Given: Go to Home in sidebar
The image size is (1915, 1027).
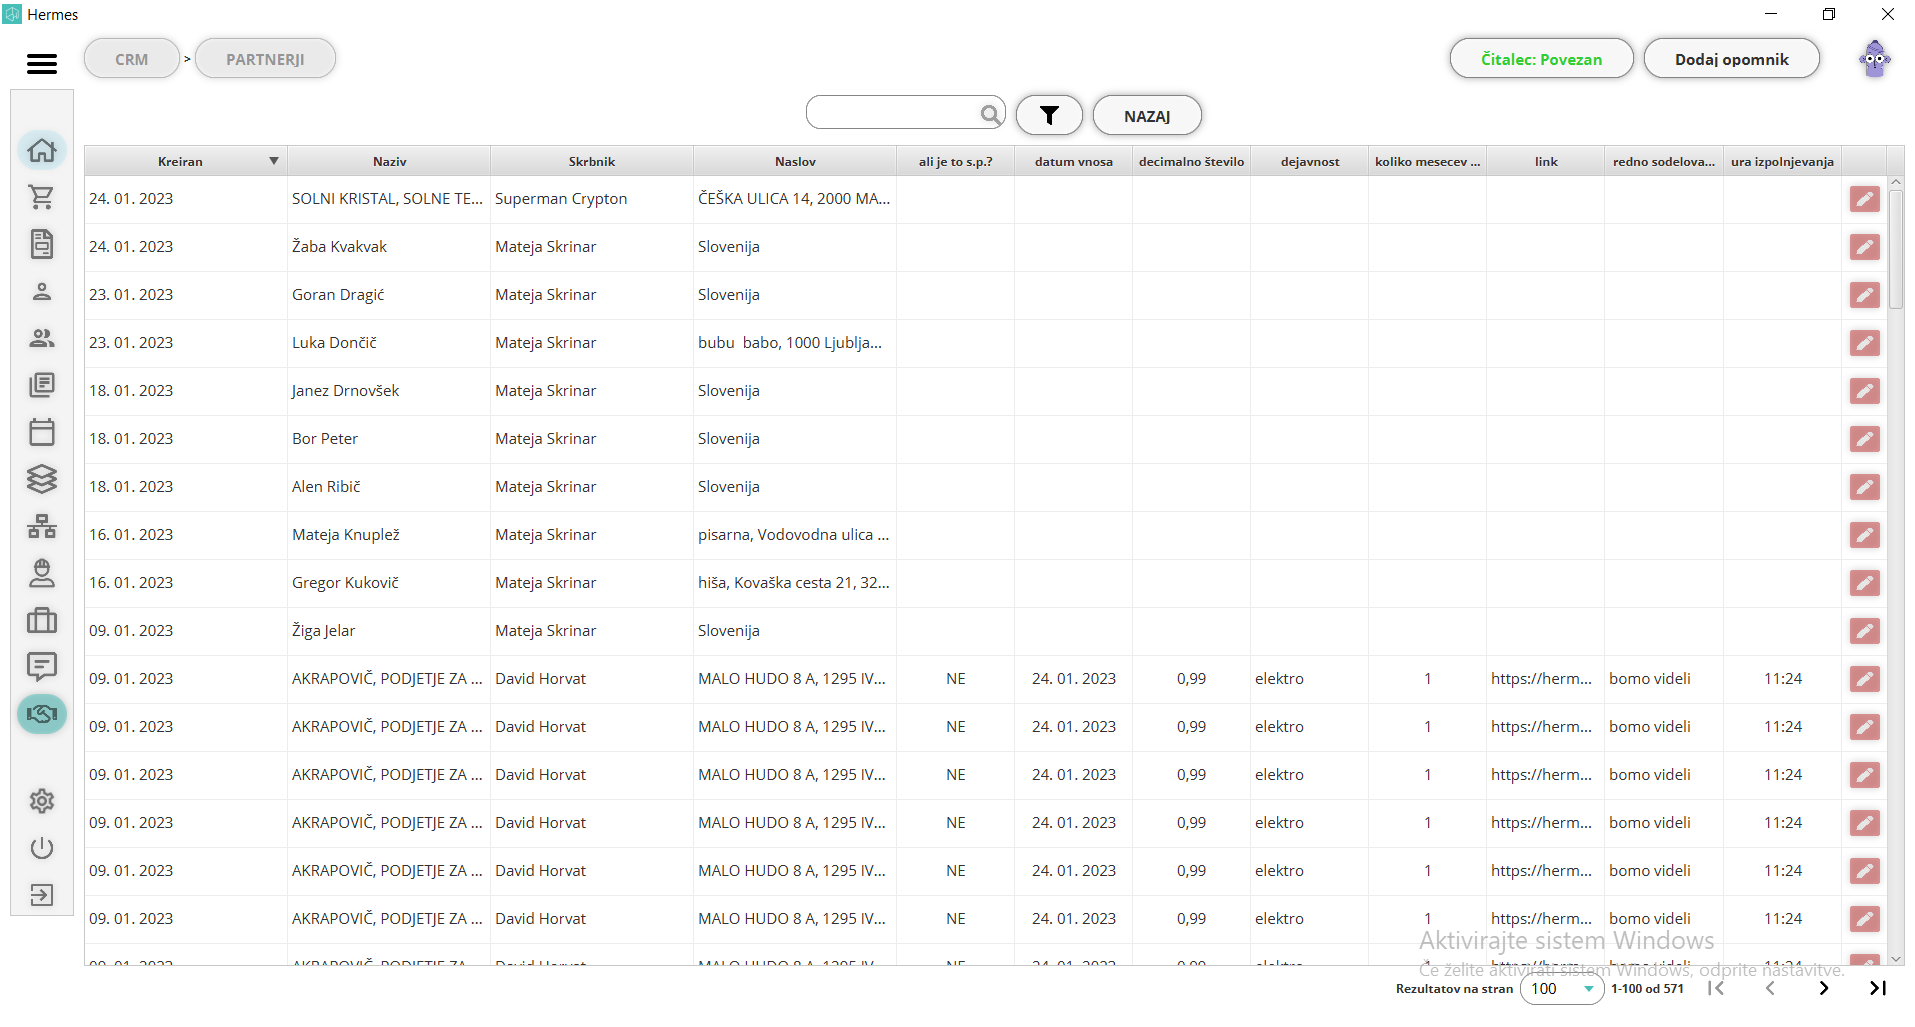Looking at the screenshot, I should pos(42,150).
